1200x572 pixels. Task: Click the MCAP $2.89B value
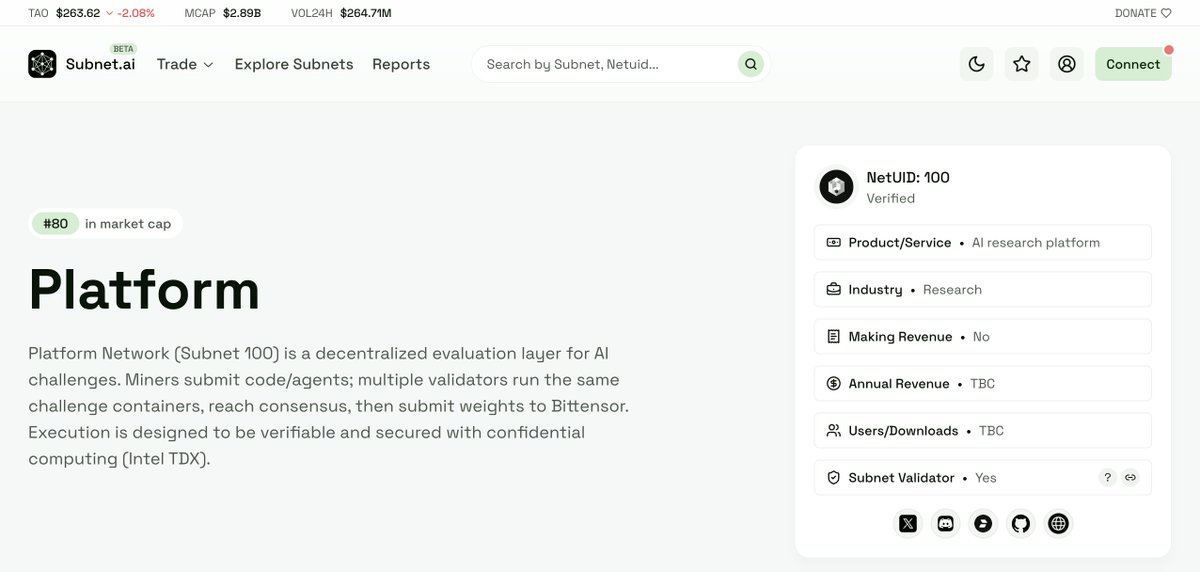[242, 13]
